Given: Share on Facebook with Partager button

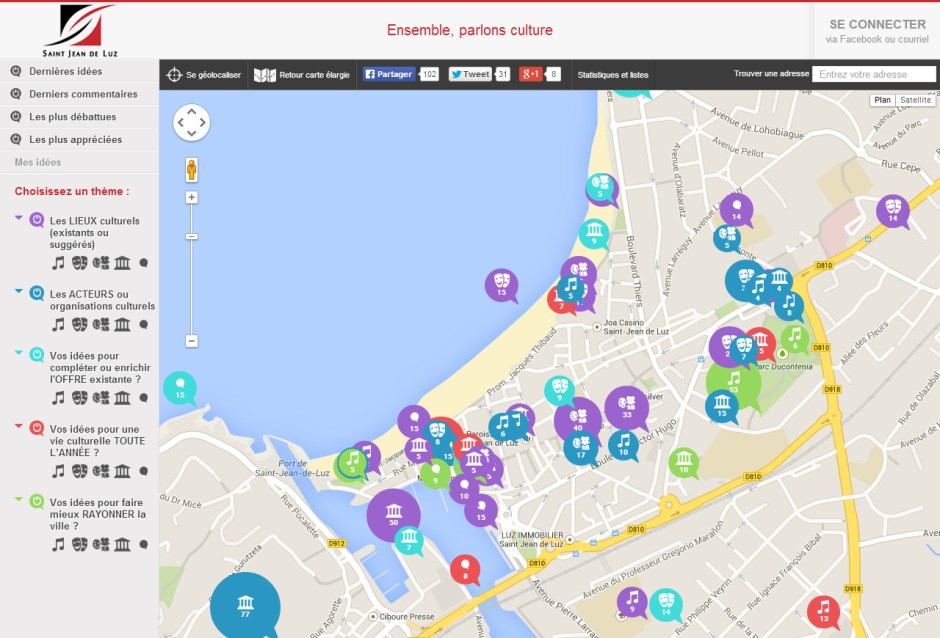Looking at the screenshot, I should pos(389,74).
